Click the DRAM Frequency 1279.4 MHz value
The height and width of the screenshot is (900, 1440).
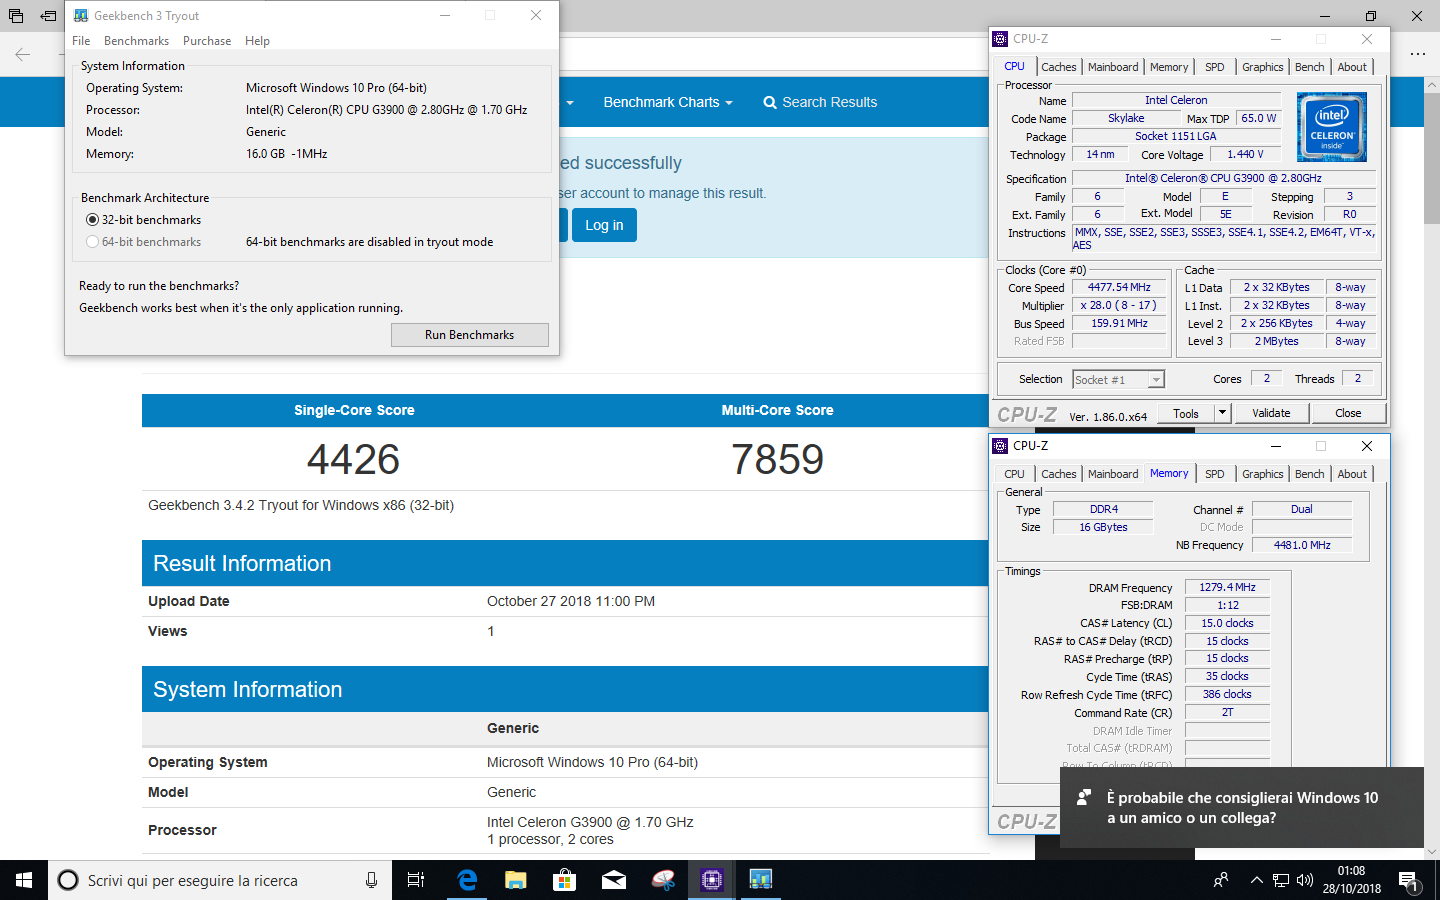(x=1227, y=588)
